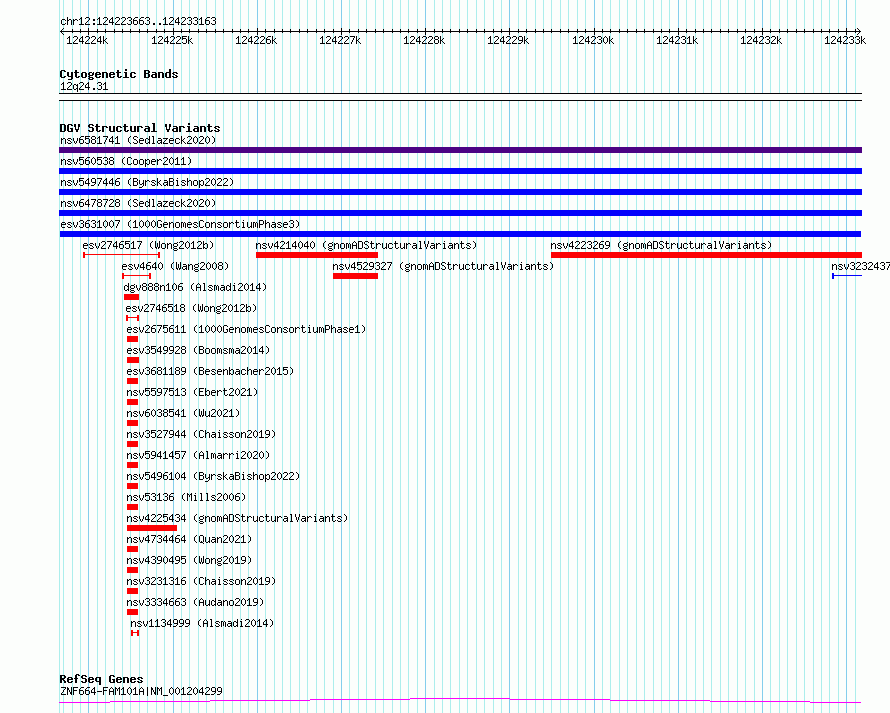Screen dimensions: 890x713
Task: Click the blue bar under nsv5497446
Action: pos(460,192)
